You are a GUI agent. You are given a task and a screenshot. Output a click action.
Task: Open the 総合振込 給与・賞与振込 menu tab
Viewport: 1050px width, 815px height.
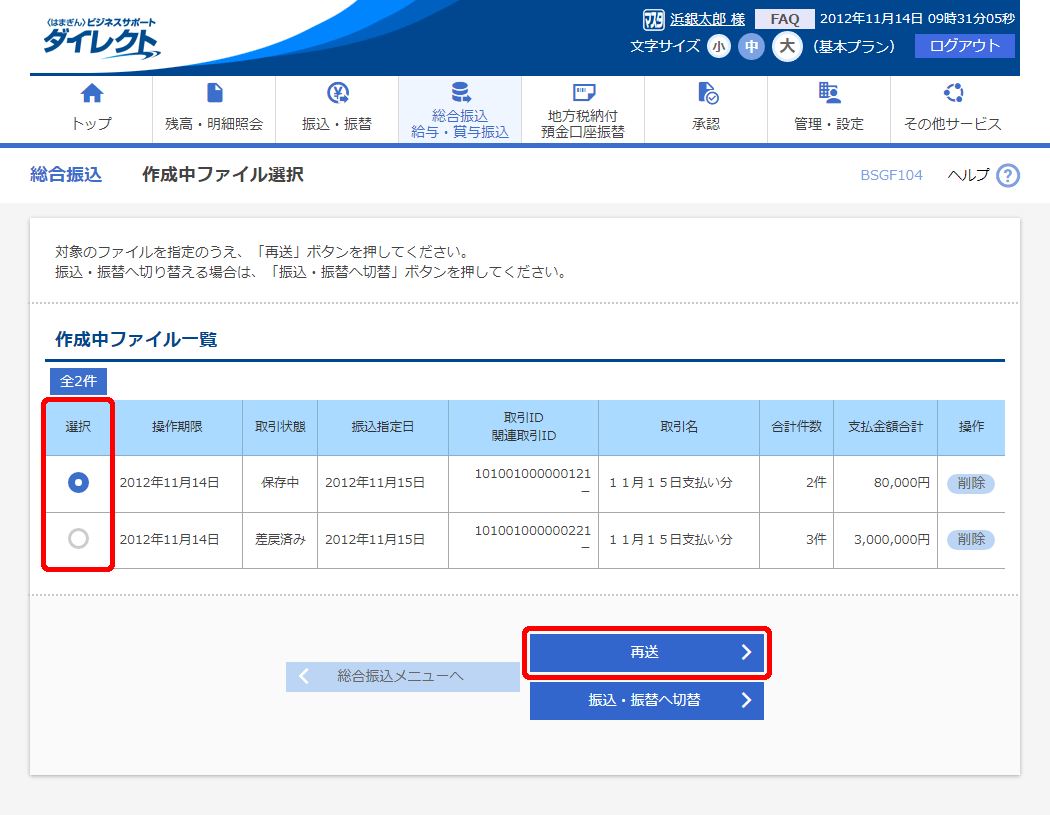click(x=460, y=110)
